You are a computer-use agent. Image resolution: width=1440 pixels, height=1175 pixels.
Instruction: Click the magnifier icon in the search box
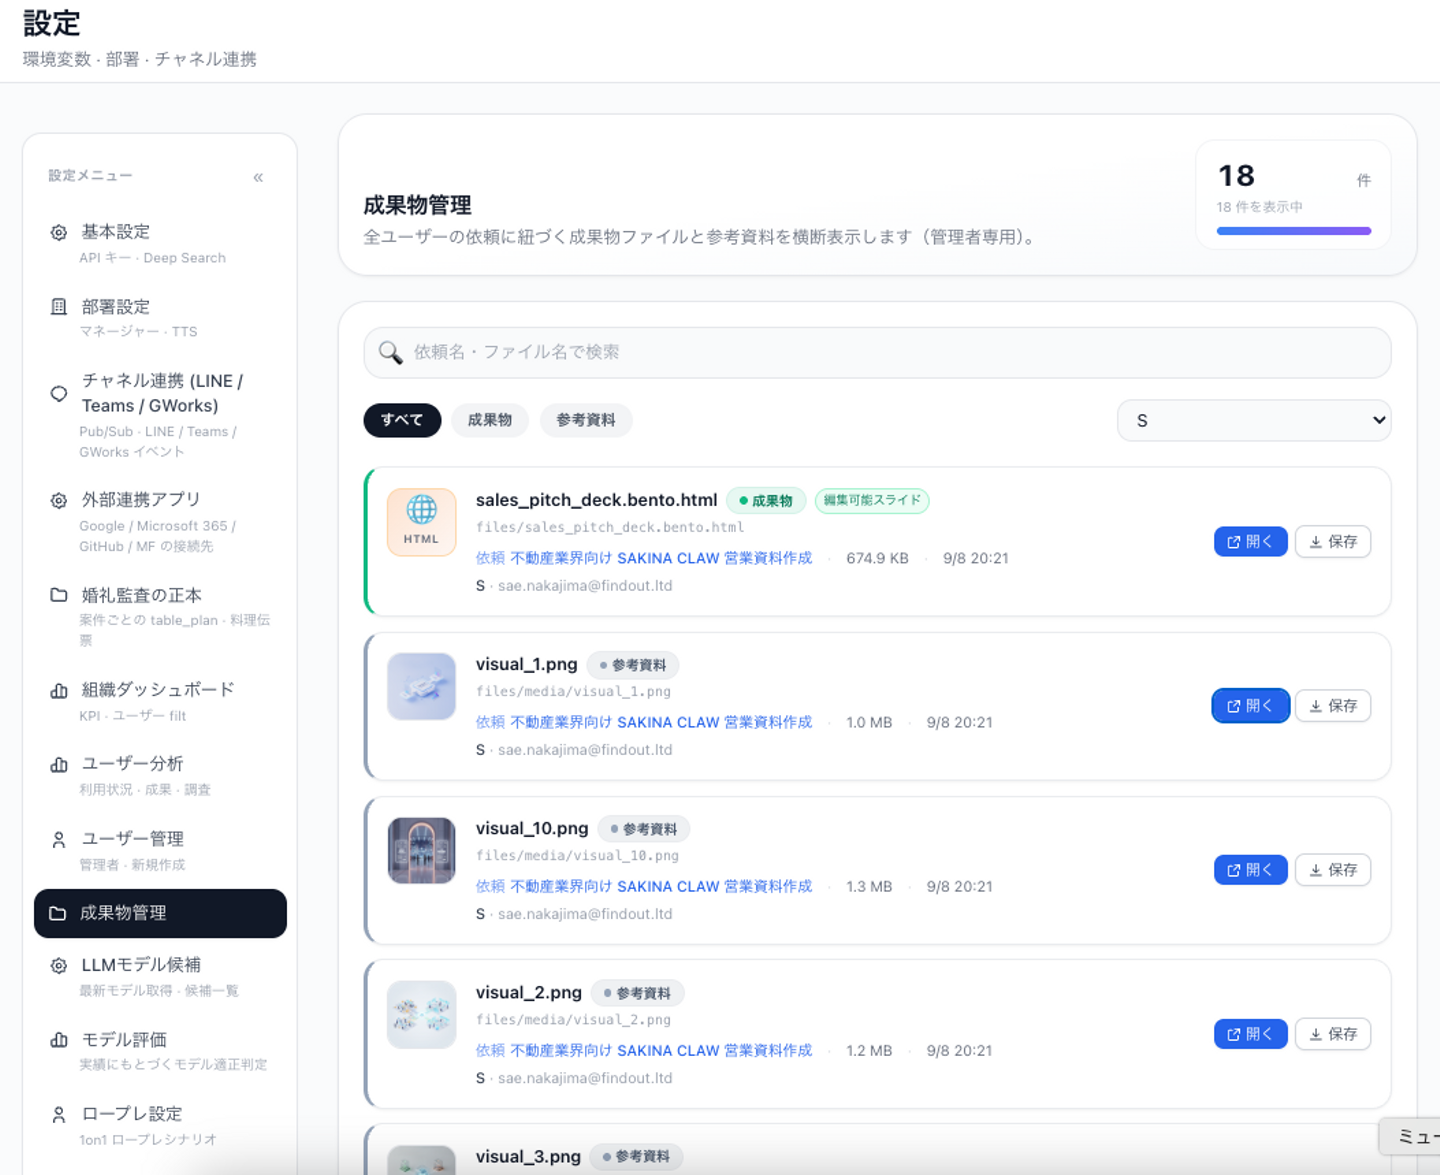point(391,352)
